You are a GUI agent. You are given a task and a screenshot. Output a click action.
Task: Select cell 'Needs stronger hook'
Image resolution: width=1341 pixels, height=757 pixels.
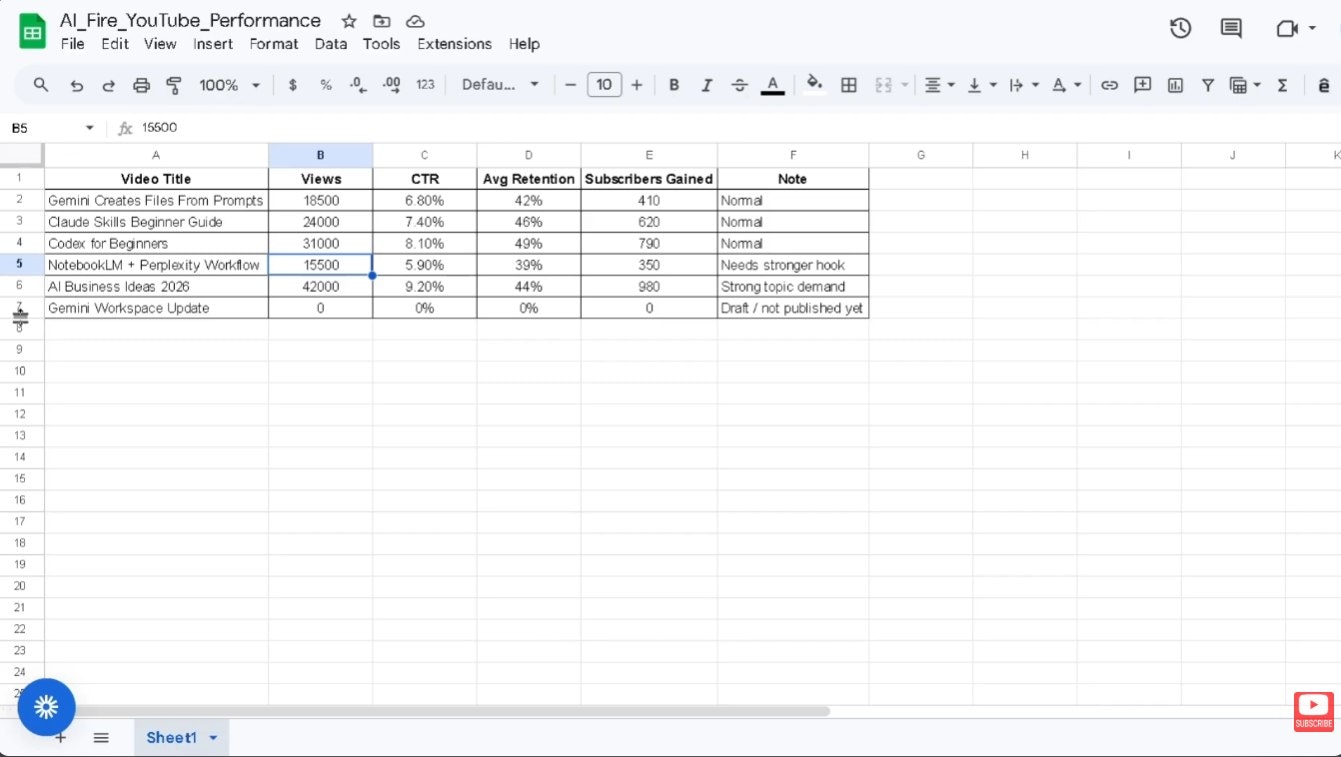point(793,265)
